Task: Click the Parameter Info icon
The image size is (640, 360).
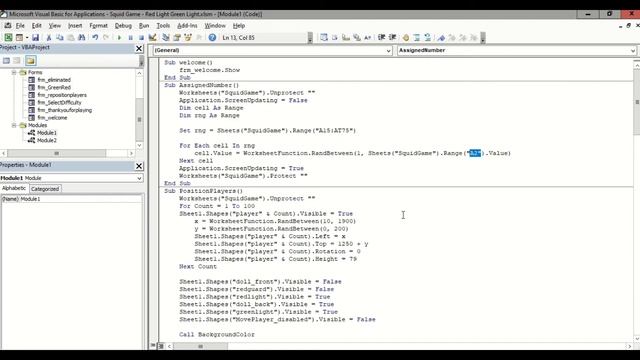Action: [357, 38]
